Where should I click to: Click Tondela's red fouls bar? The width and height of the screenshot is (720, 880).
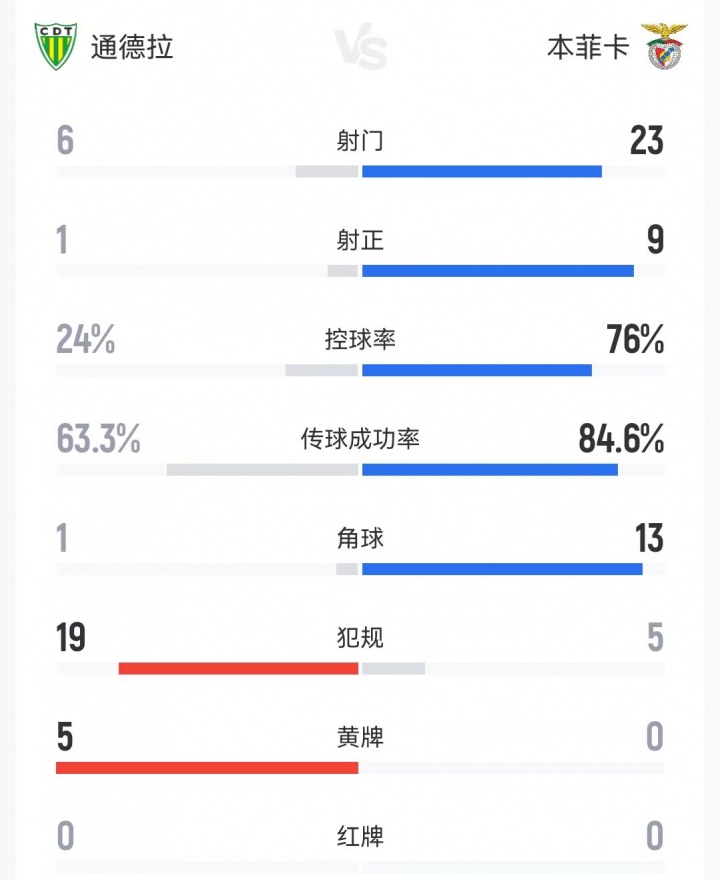pos(238,668)
